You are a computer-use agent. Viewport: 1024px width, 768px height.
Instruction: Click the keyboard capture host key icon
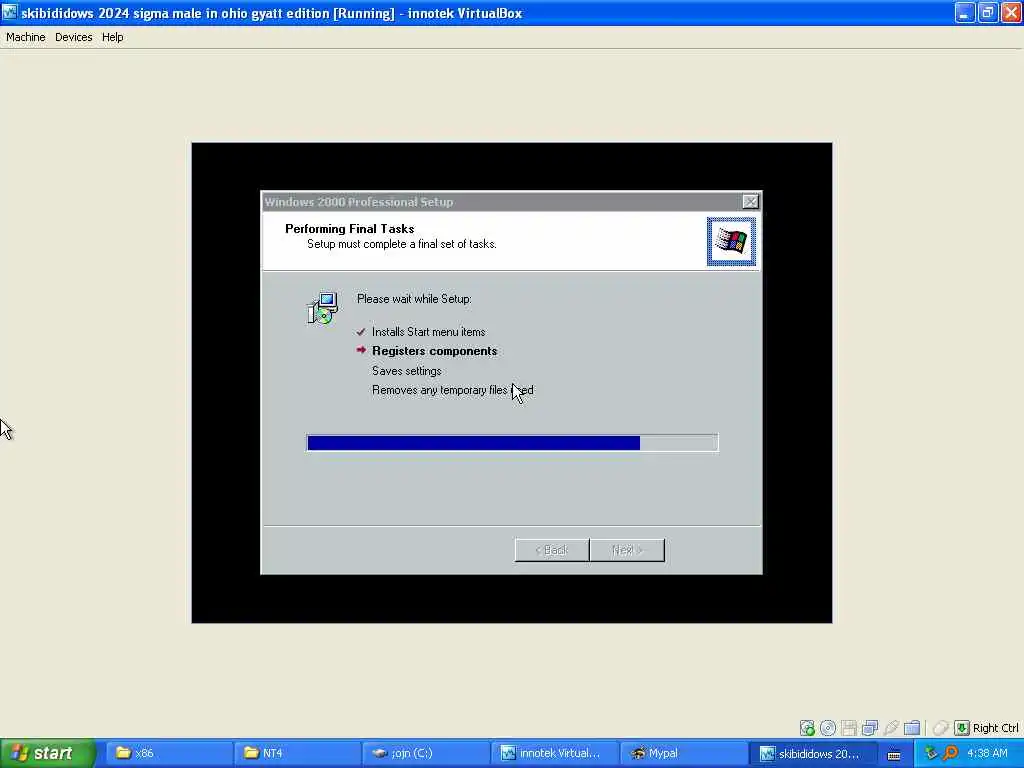pyautogui.click(x=961, y=728)
